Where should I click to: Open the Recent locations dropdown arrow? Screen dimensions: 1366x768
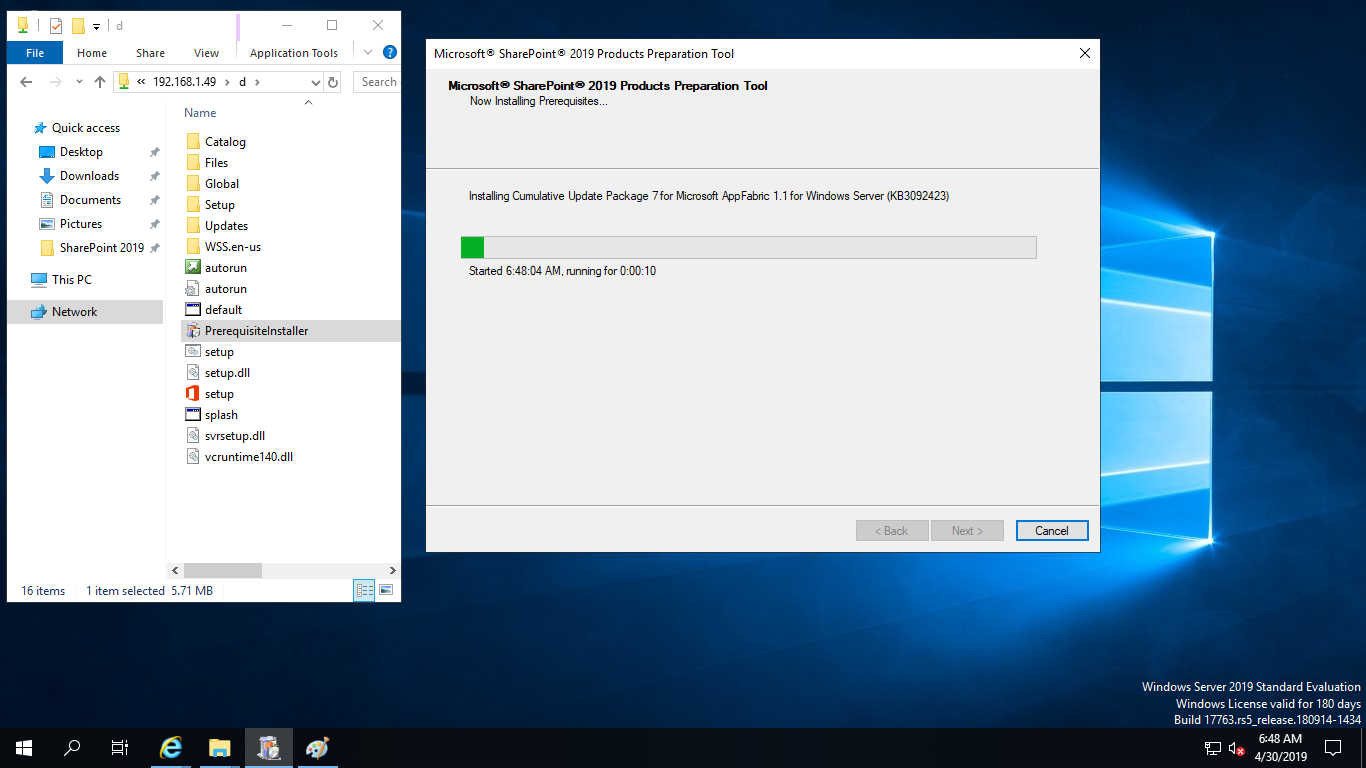click(x=79, y=82)
